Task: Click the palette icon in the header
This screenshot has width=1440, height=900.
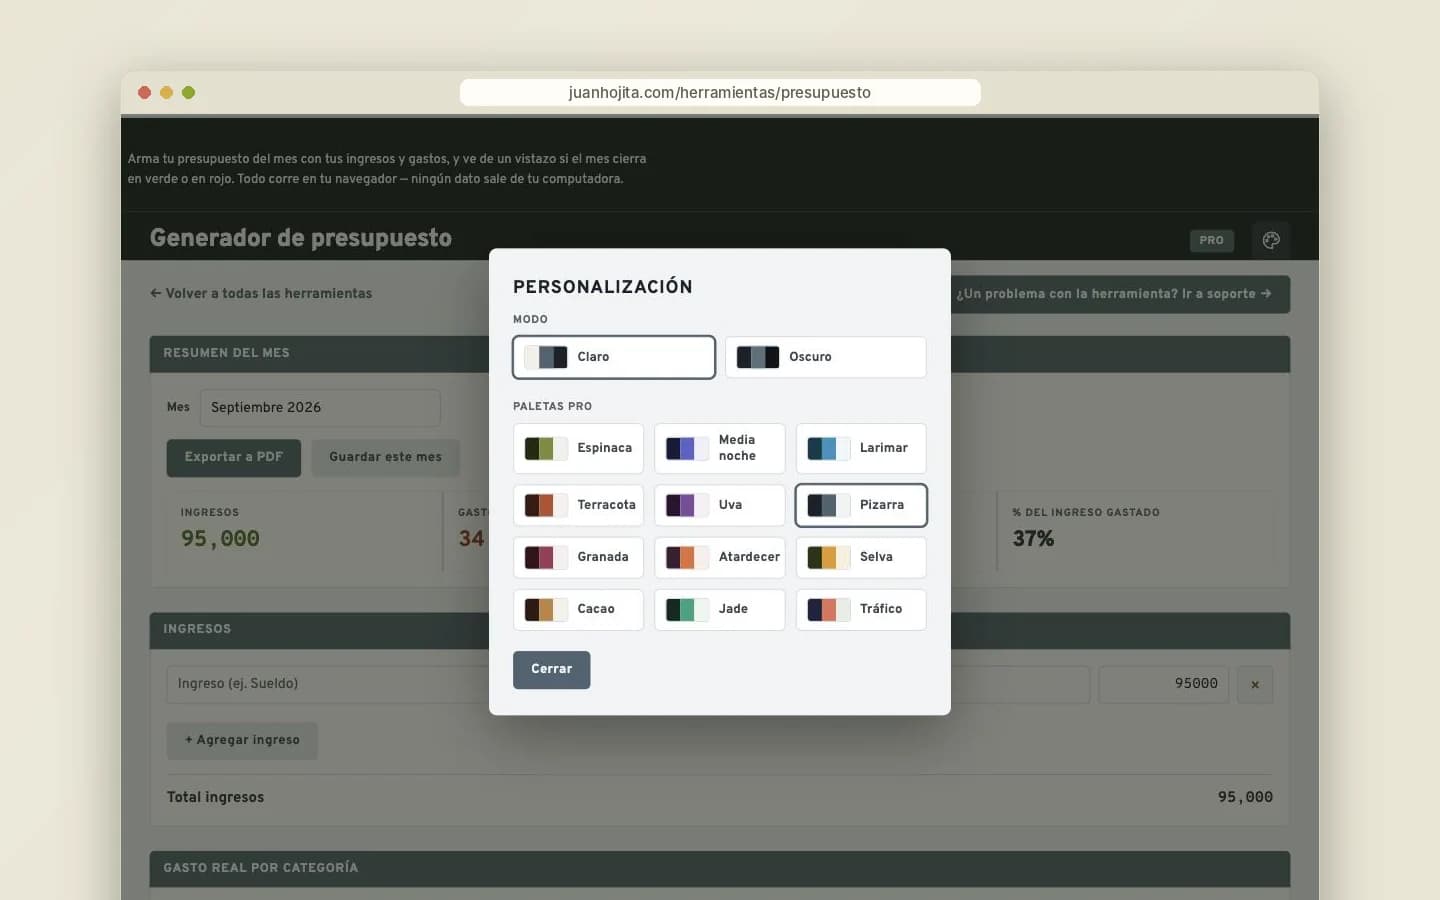Action: point(1271,240)
